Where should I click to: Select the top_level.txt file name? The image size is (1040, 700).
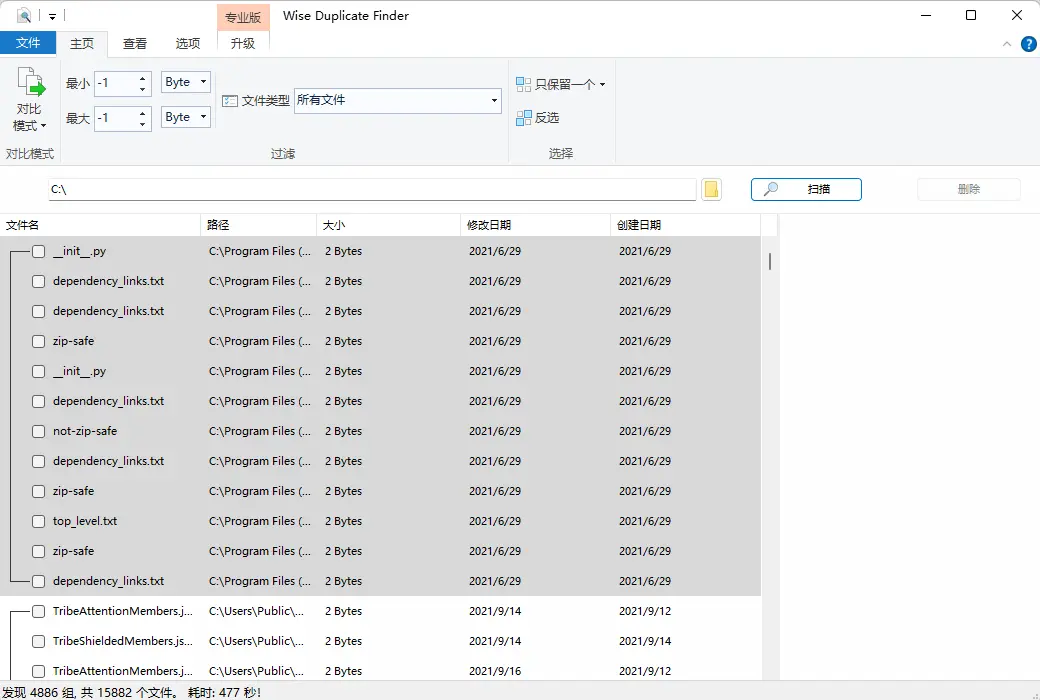coord(85,522)
